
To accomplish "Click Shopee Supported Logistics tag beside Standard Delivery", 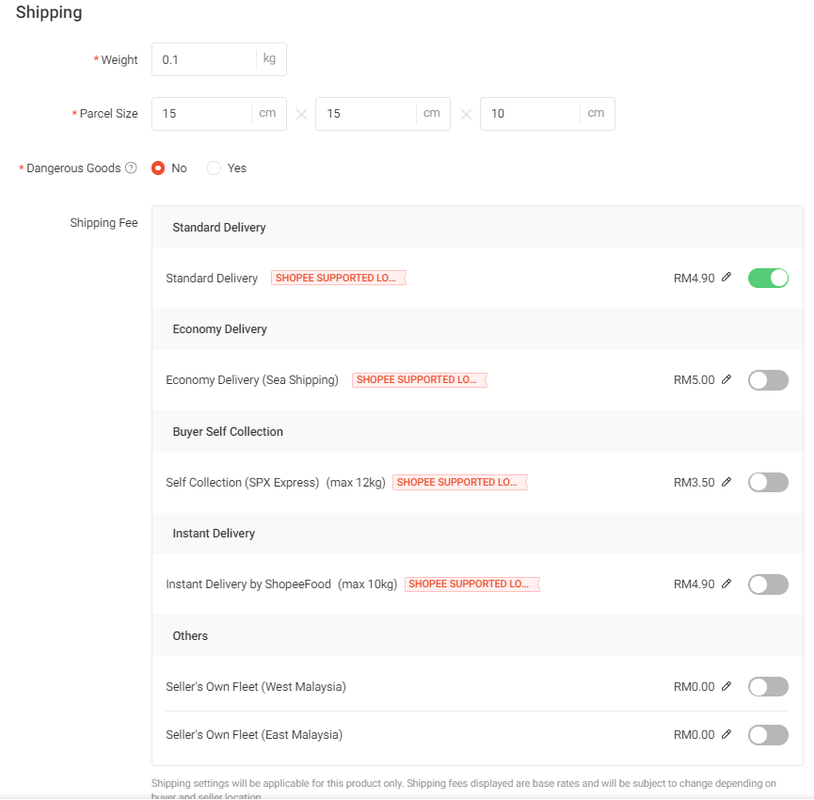I will pos(338,278).
